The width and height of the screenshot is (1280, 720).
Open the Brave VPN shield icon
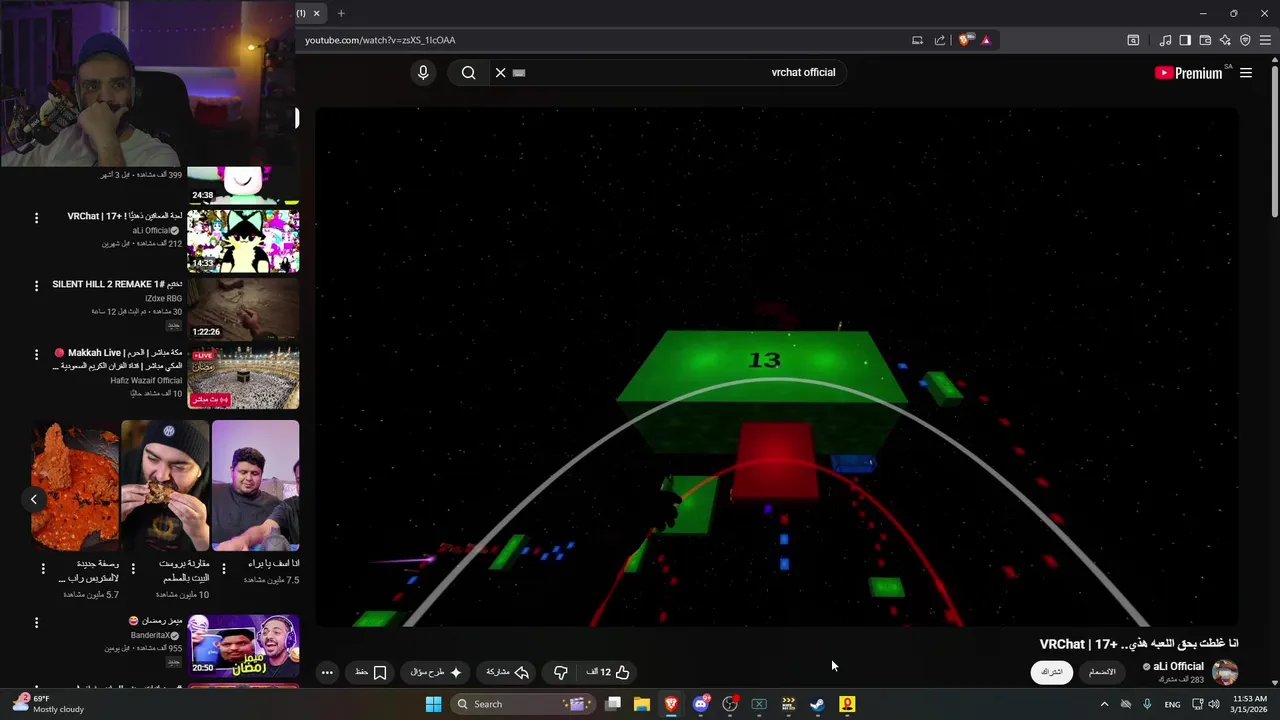(x=1245, y=40)
